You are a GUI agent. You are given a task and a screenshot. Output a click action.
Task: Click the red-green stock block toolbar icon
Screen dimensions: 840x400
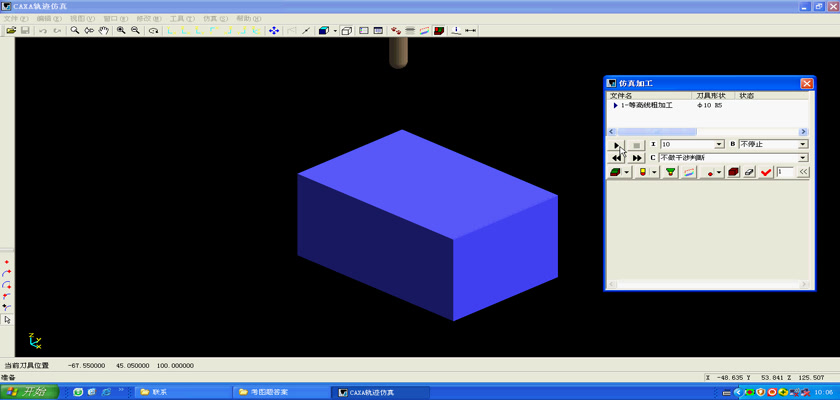click(439, 31)
